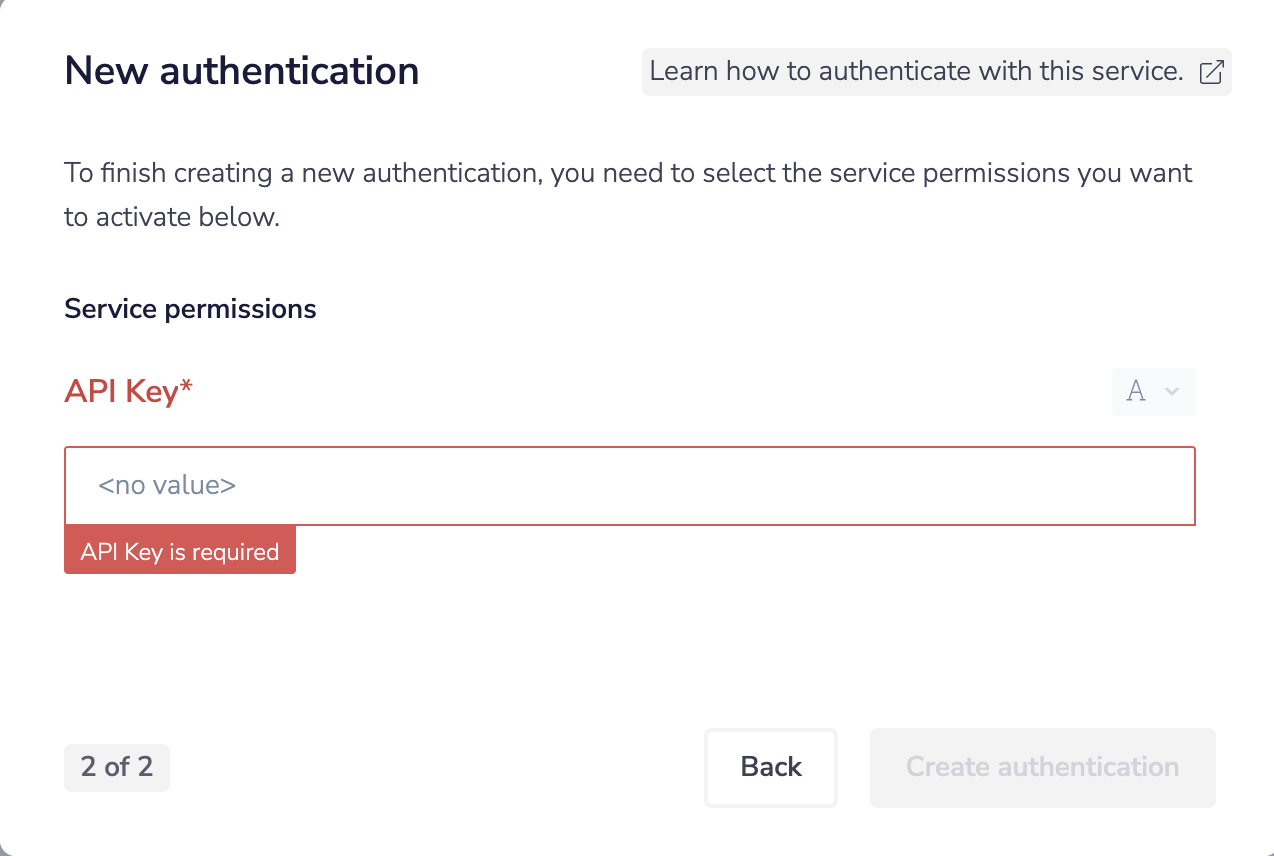1274x856 pixels.
Task: Expand the value type selector next to API Key
Action: pos(1153,392)
